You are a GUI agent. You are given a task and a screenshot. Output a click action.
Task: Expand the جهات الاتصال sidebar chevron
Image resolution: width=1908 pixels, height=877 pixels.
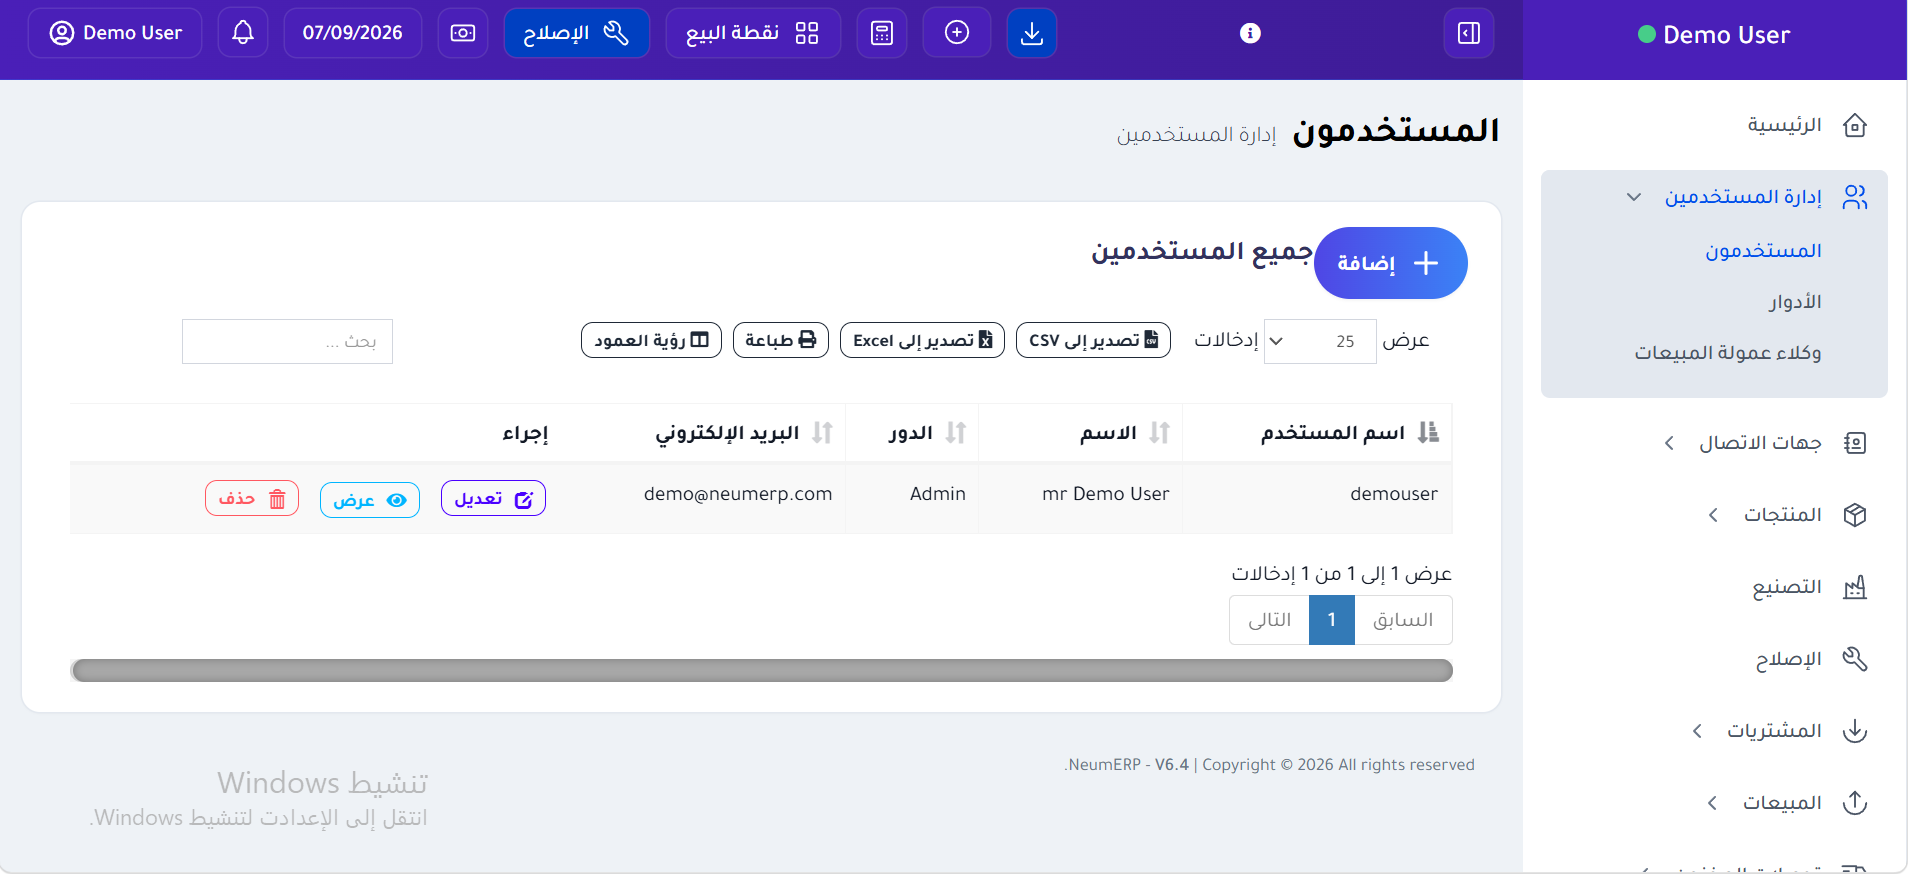tap(1669, 443)
